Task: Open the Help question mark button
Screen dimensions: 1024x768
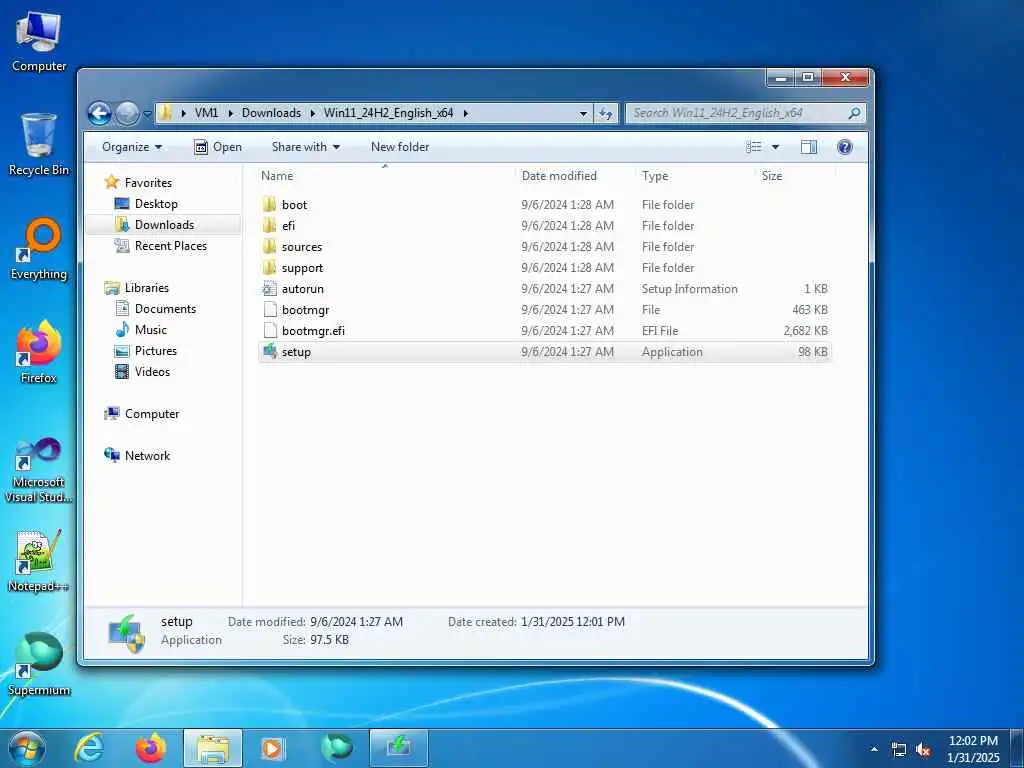Action: (844, 147)
